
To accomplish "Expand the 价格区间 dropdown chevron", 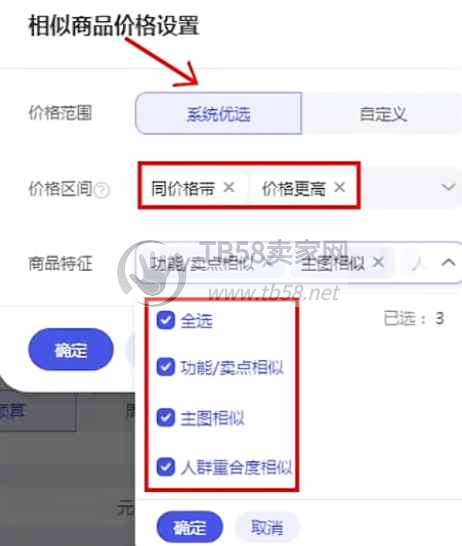I will 448,187.
